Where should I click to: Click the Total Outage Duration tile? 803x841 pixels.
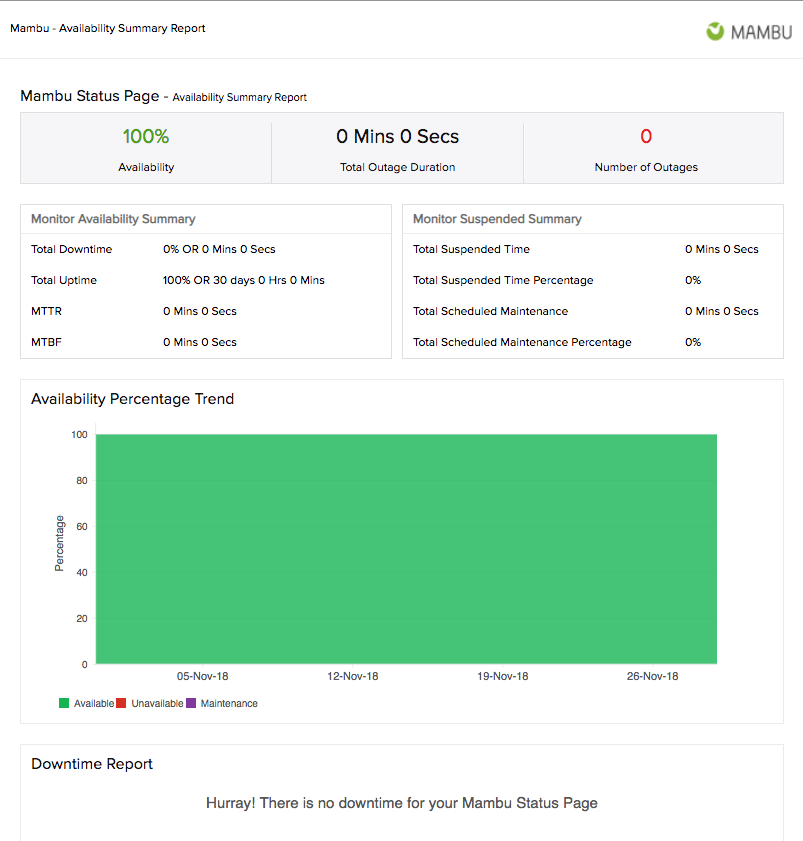396,148
